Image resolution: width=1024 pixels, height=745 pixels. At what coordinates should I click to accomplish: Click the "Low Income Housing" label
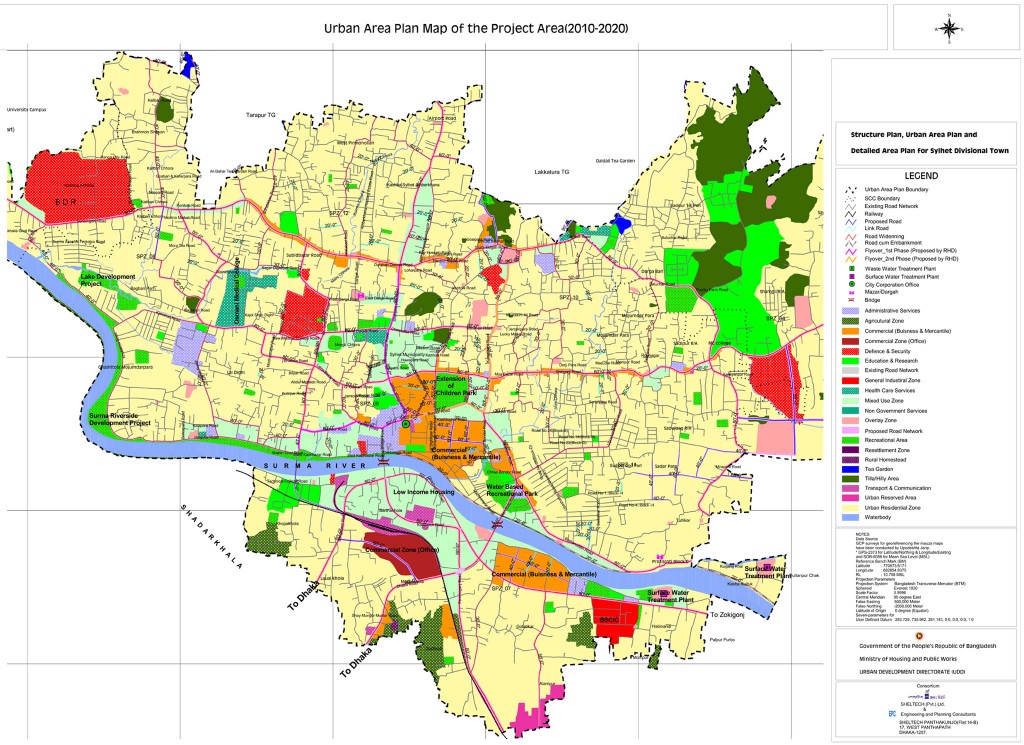pos(423,492)
